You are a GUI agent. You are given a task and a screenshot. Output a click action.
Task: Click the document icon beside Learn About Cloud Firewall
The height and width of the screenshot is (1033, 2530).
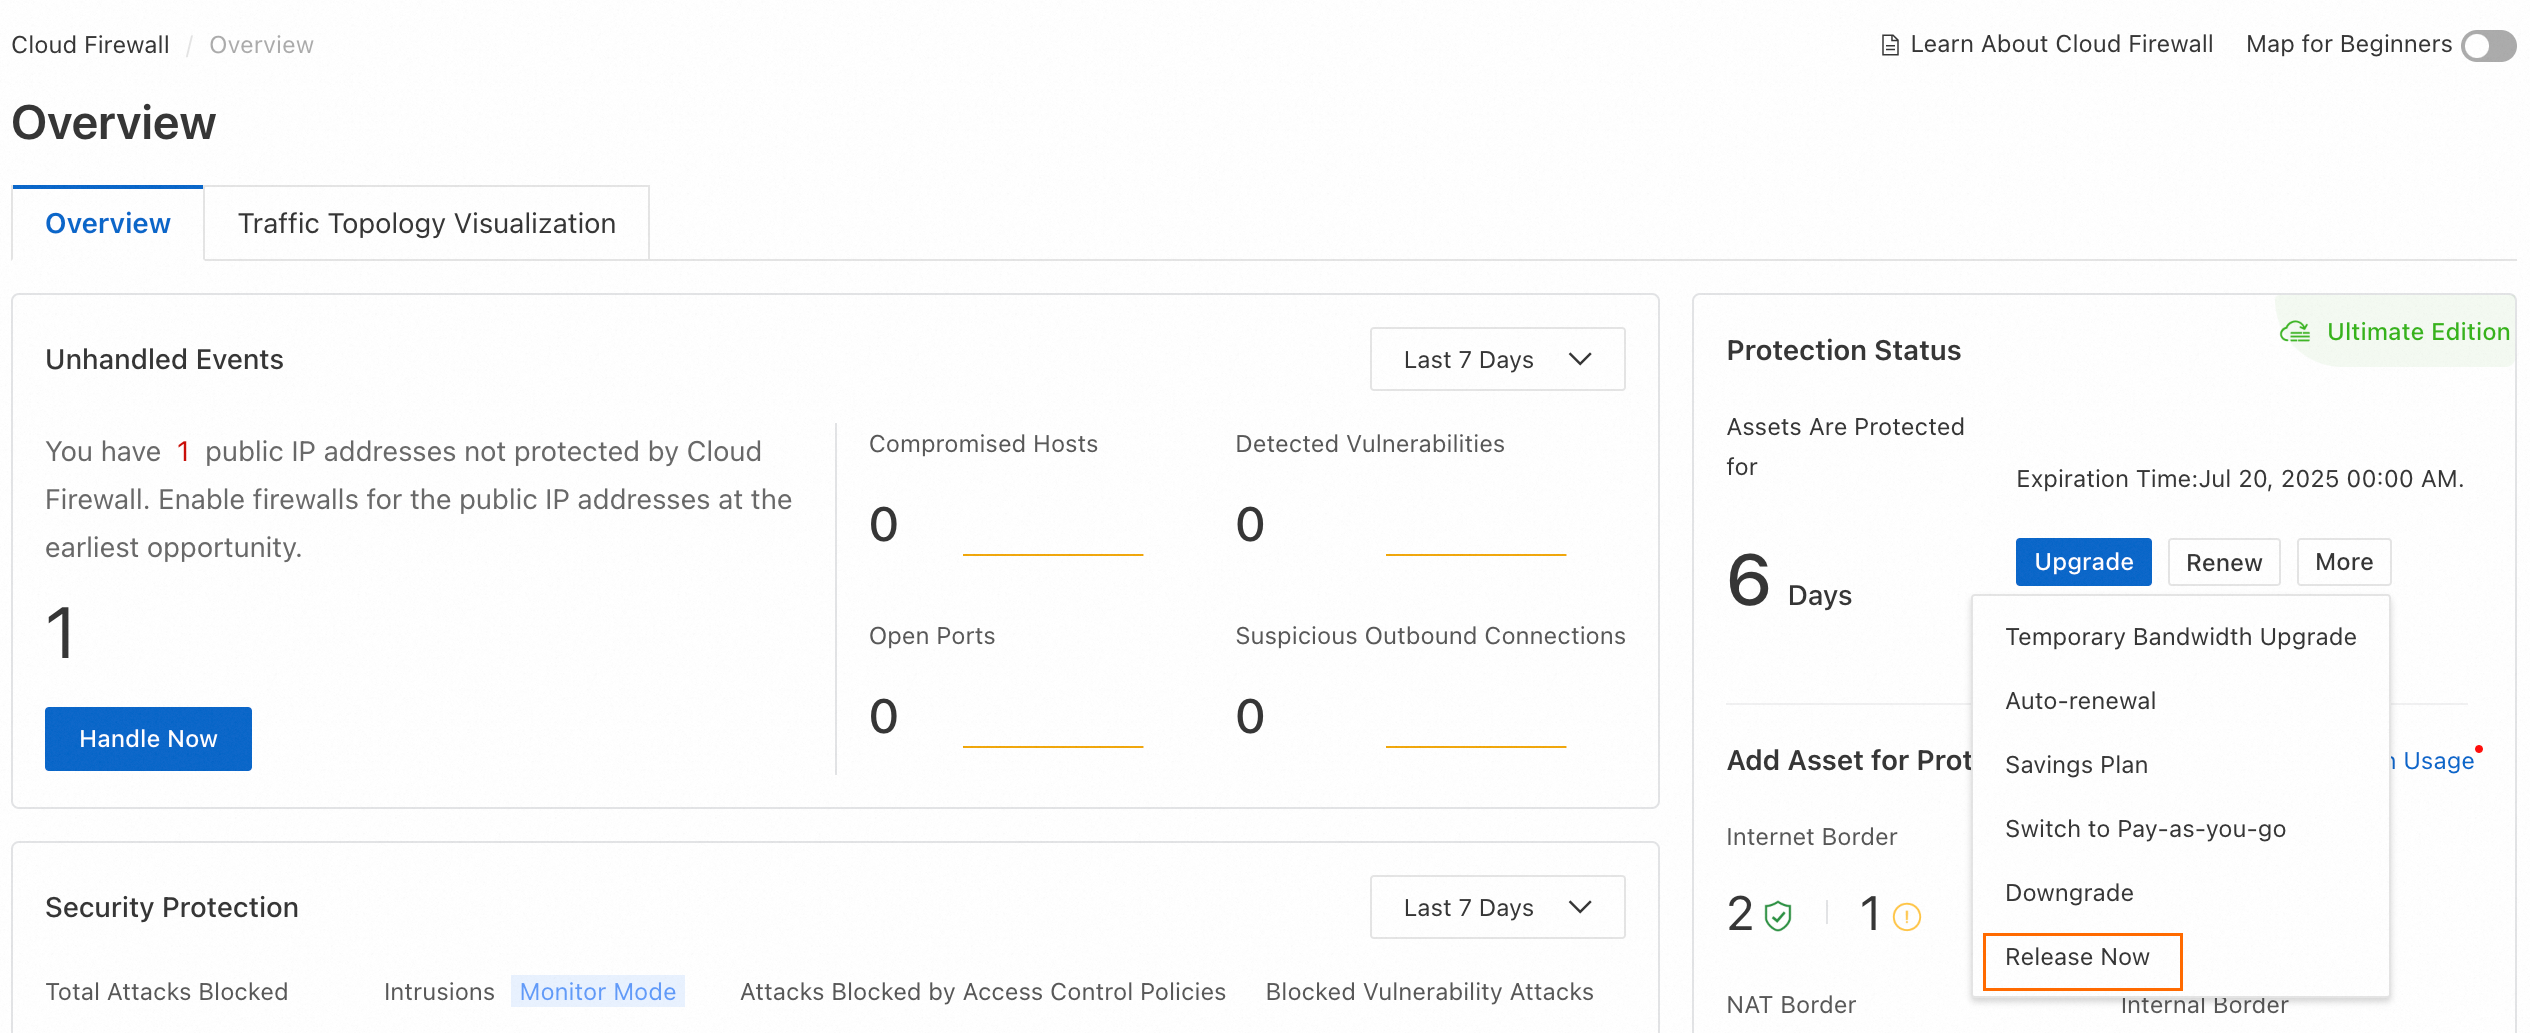(1889, 45)
